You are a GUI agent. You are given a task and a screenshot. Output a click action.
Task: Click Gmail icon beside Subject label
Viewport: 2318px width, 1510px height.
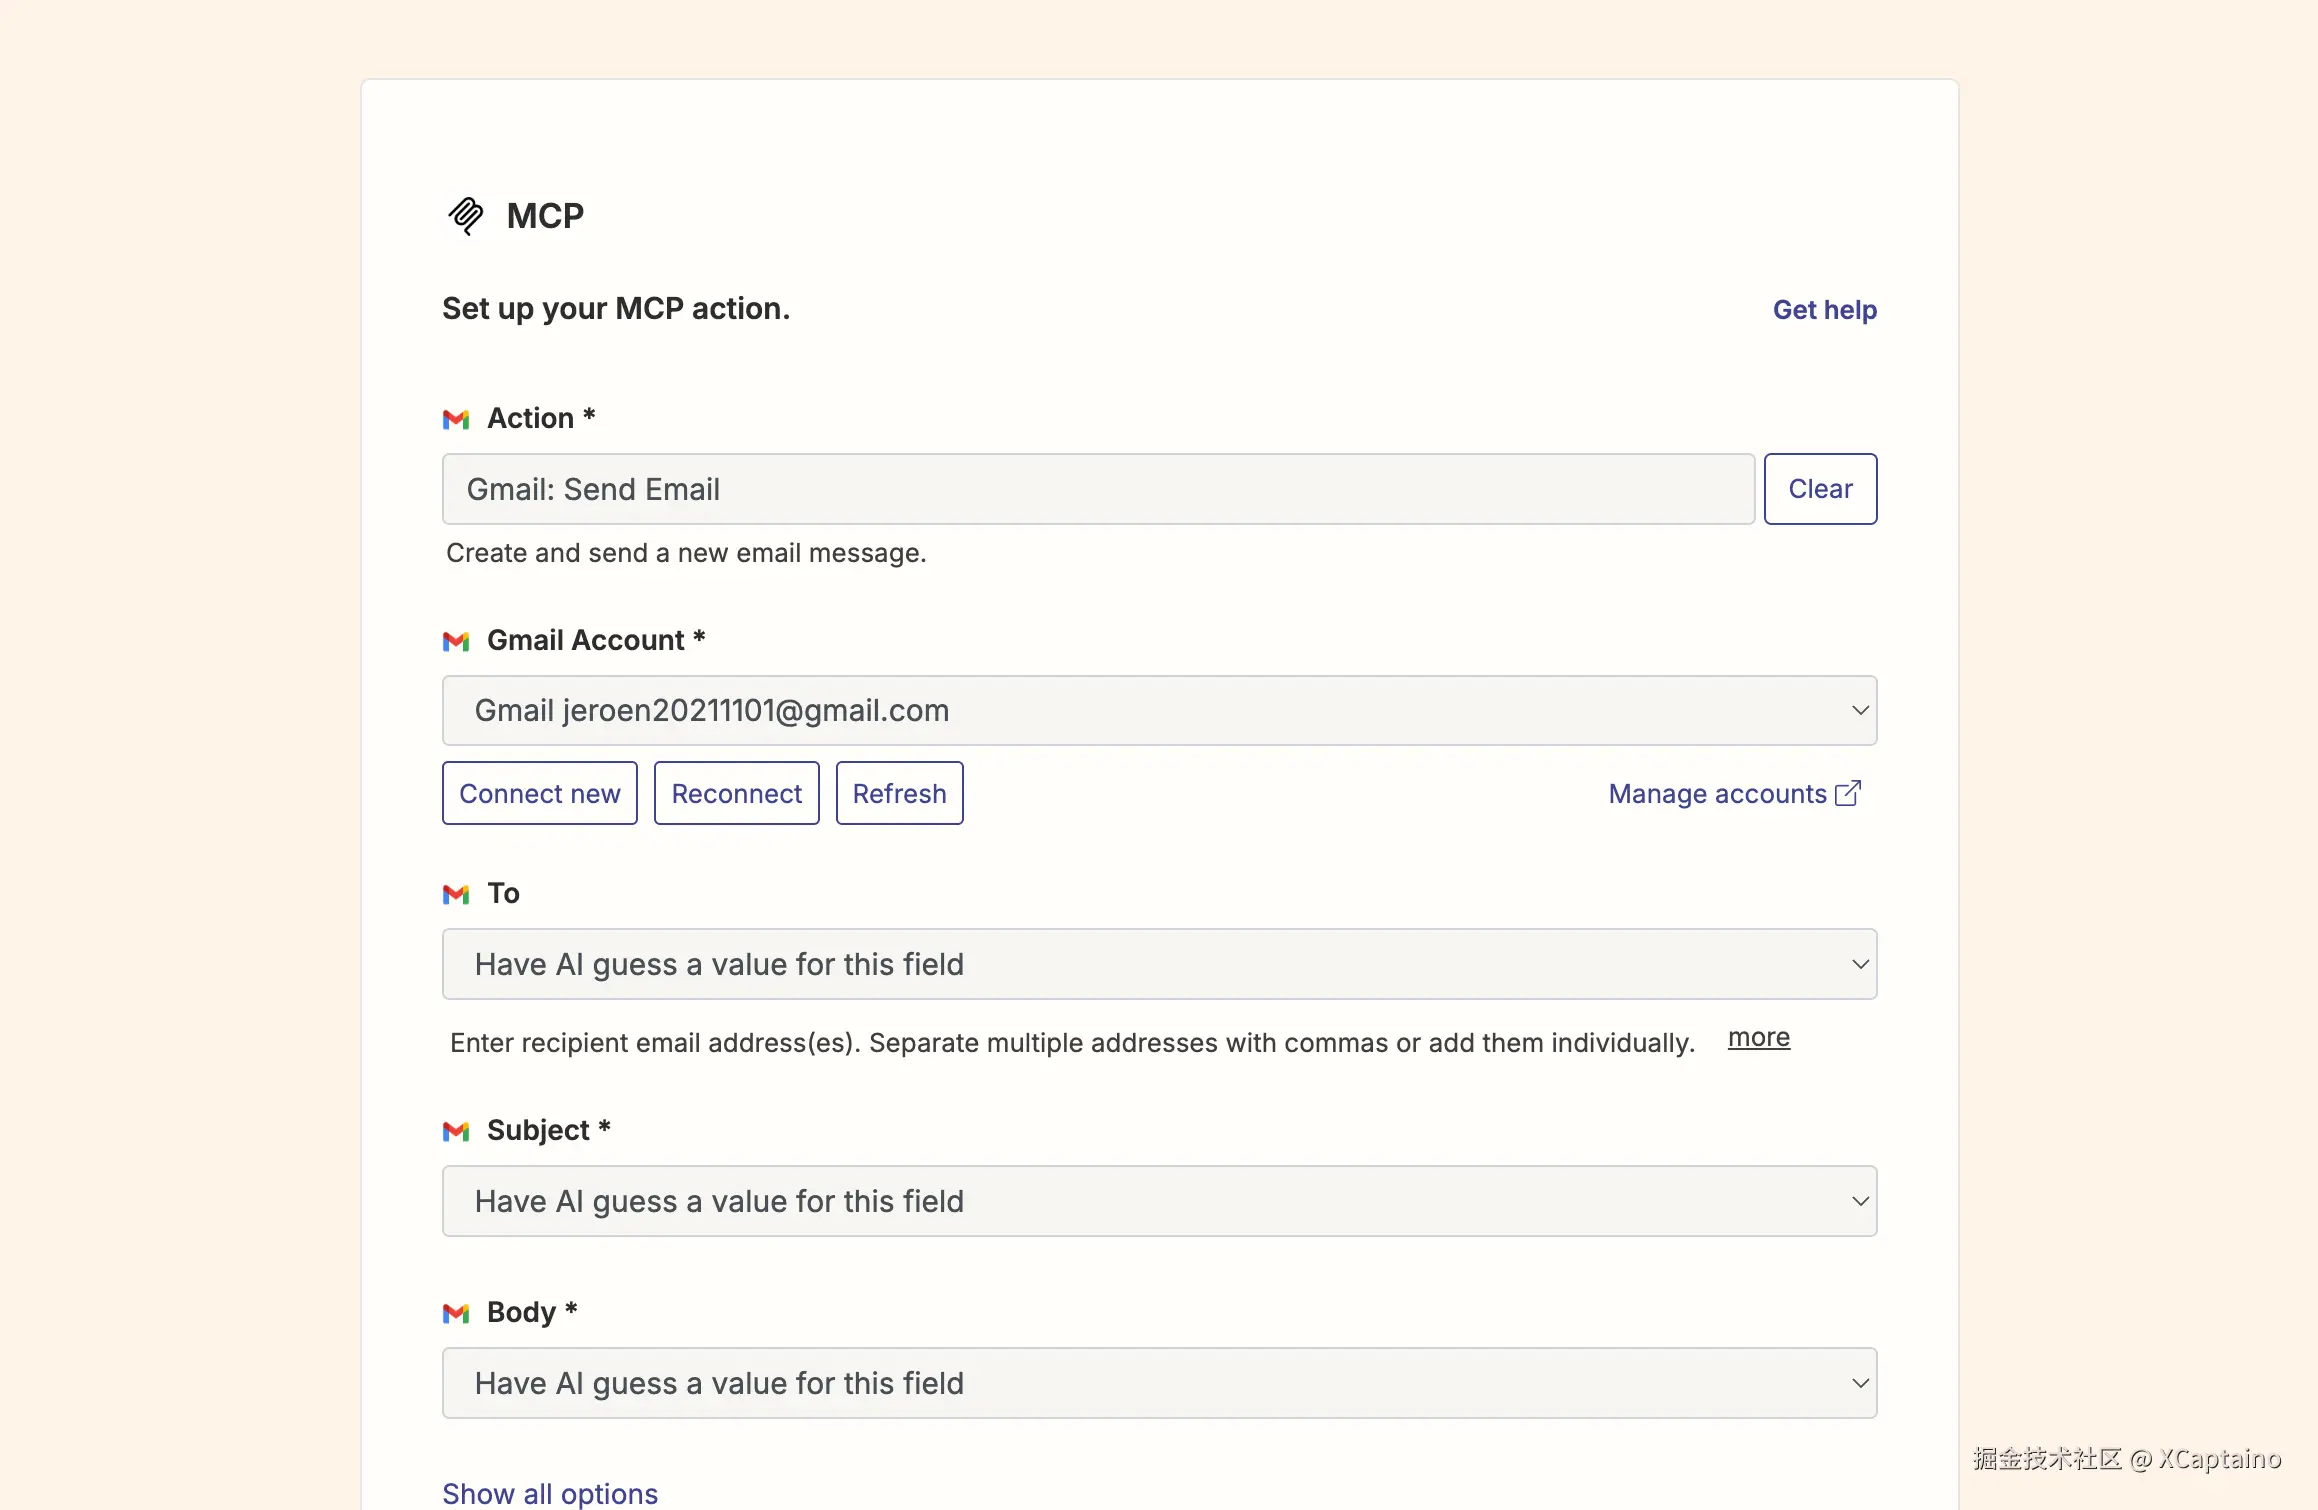(x=456, y=1131)
